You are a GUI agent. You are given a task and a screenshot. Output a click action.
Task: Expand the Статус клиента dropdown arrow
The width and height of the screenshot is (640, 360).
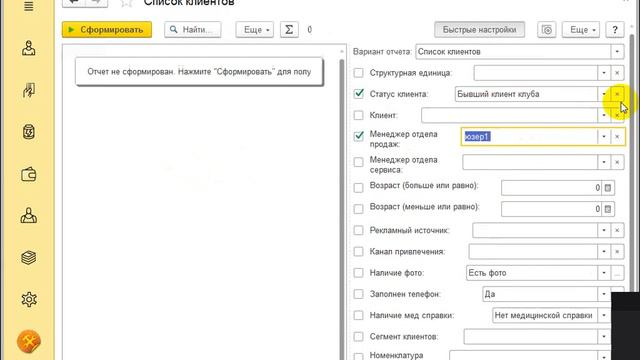click(604, 94)
